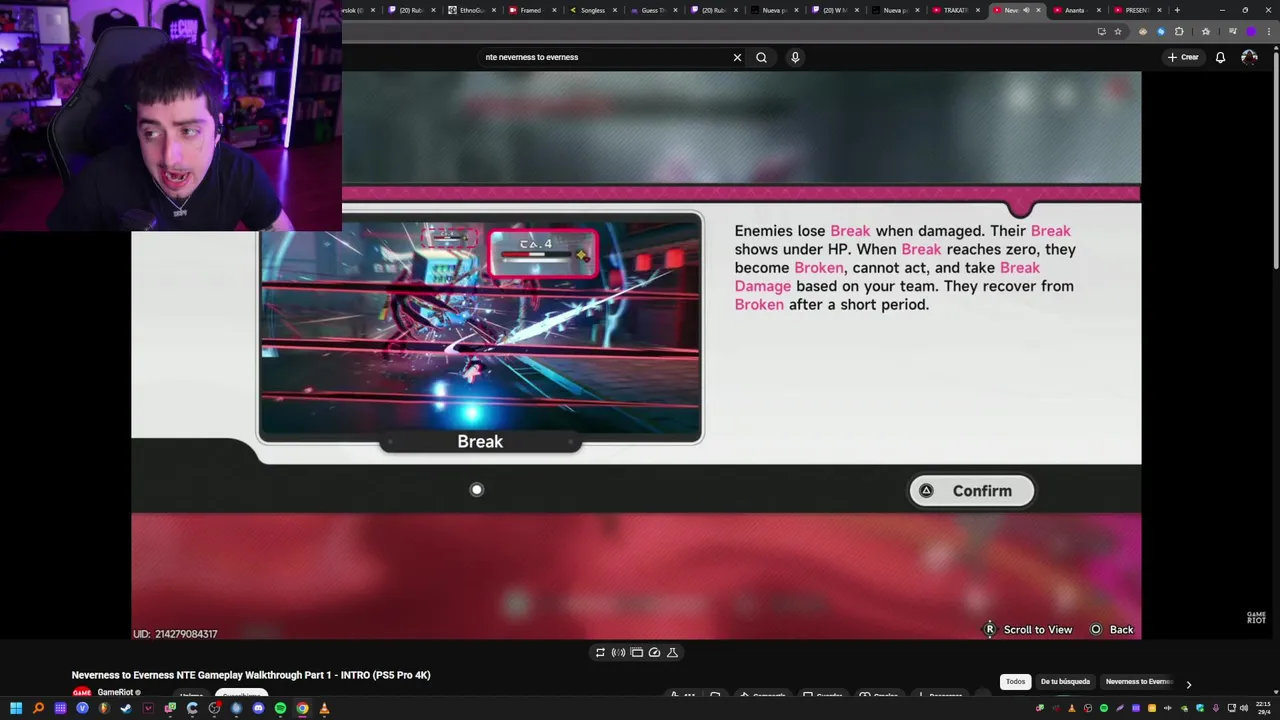The width and height of the screenshot is (1280, 720).
Task: Open the YouTube account avatar menu
Action: 1249,57
